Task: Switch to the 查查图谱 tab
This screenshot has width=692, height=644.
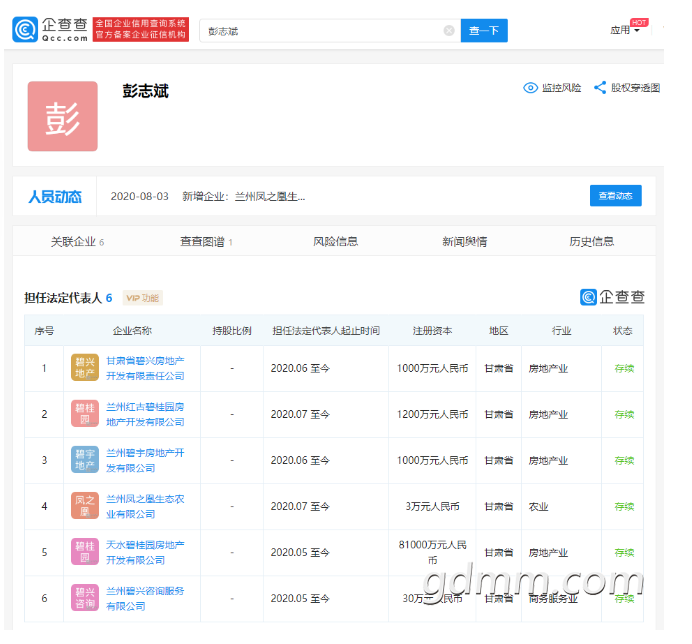Action: (206, 242)
